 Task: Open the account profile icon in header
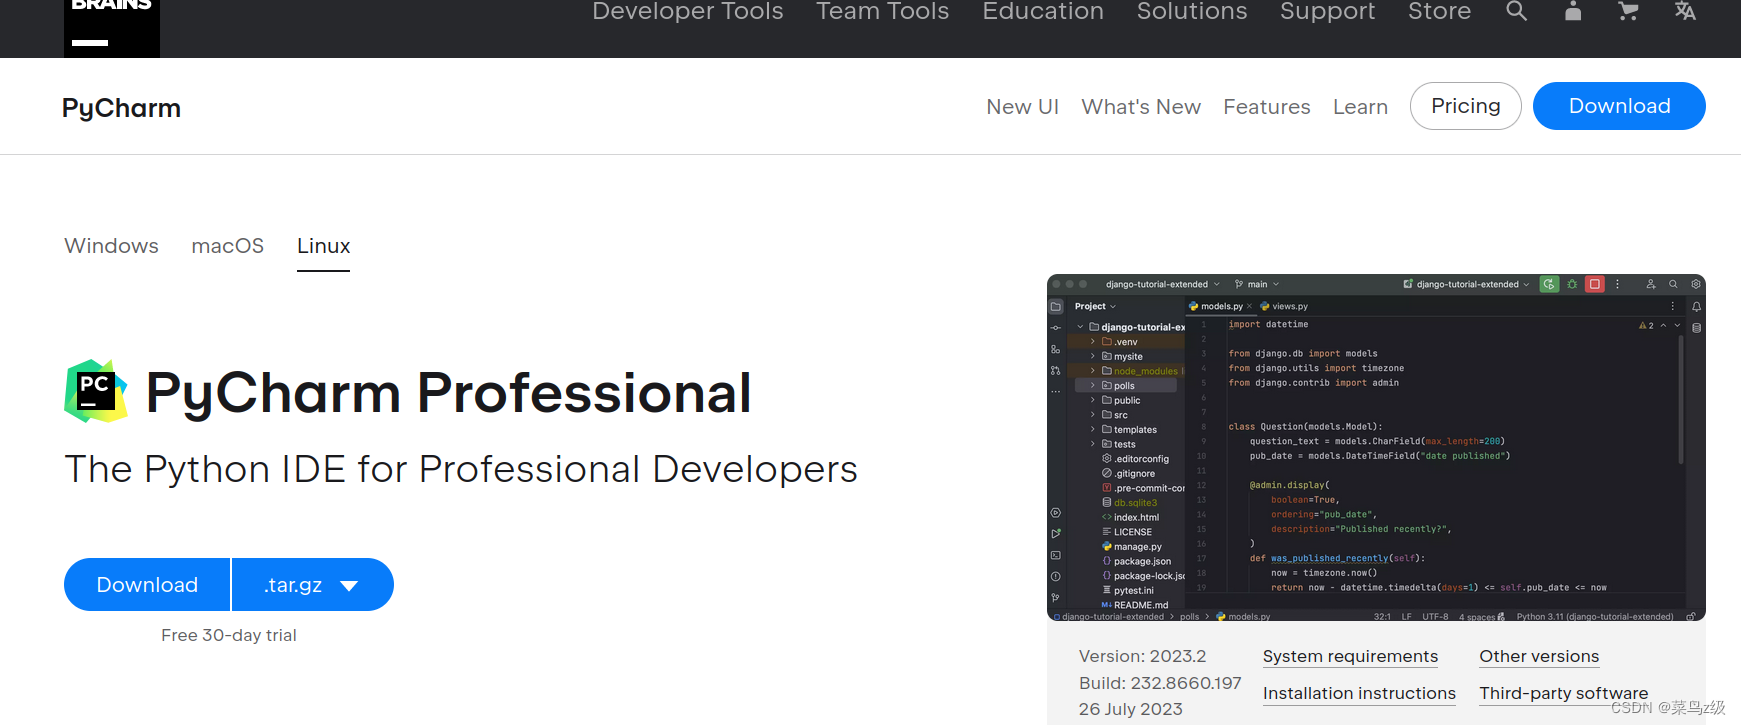[x=1573, y=11]
